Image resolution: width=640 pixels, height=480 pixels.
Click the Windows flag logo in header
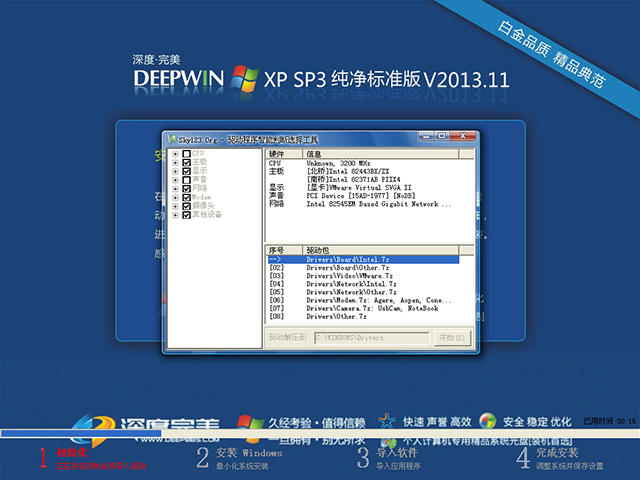pyautogui.click(x=244, y=78)
